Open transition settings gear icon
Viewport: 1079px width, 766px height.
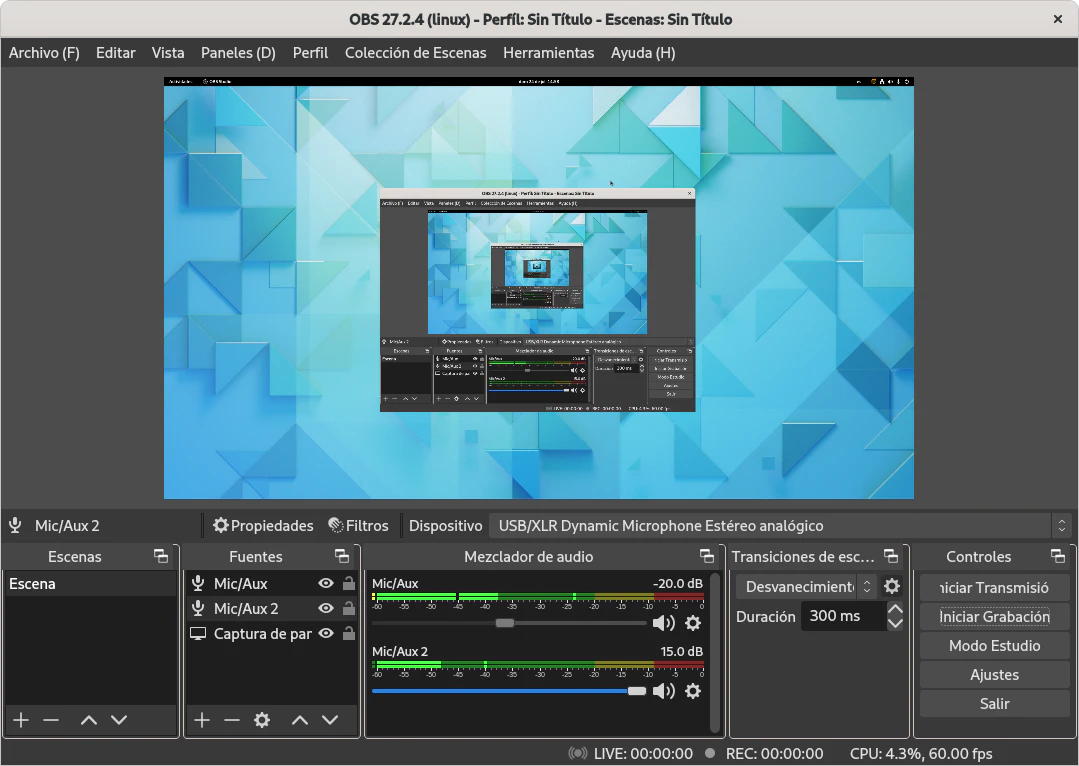892,587
